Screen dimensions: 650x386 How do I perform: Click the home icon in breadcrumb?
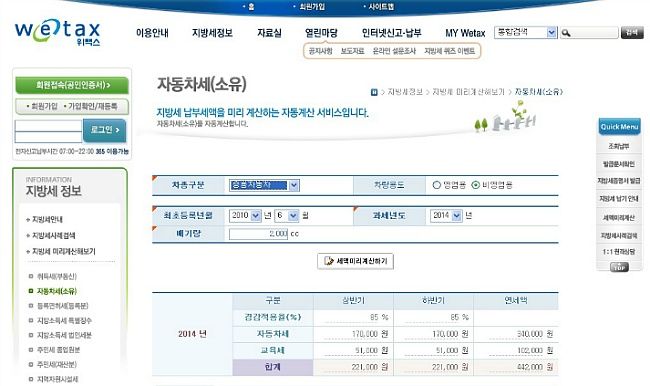point(374,92)
